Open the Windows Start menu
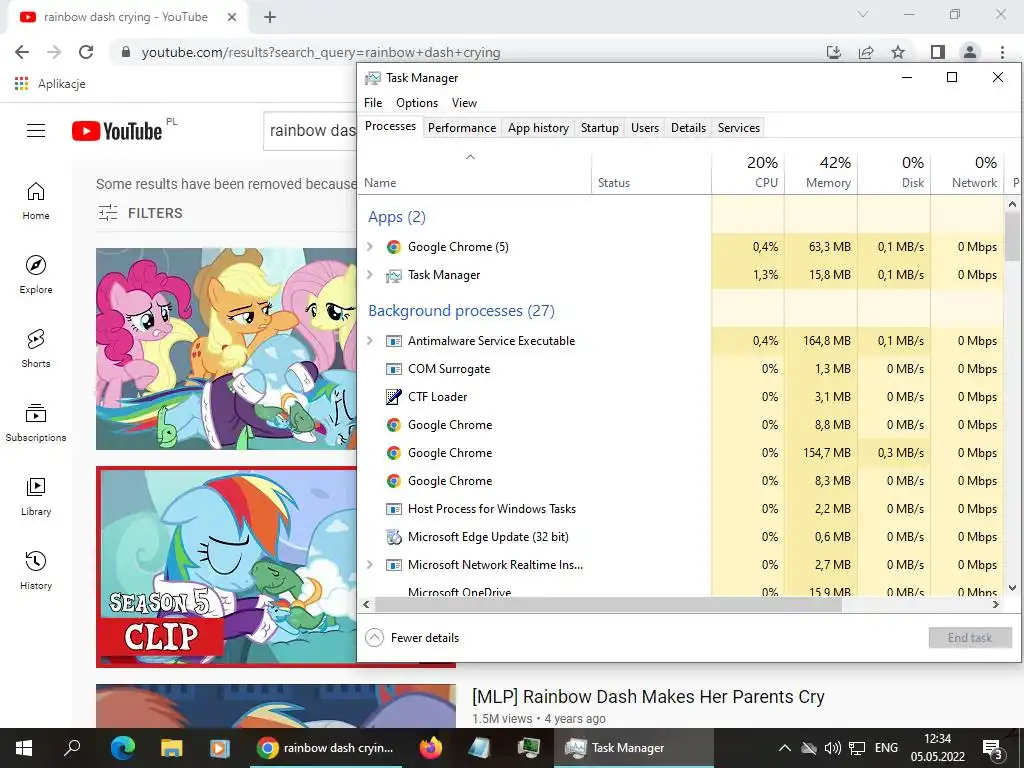1024x768 pixels. 24,748
